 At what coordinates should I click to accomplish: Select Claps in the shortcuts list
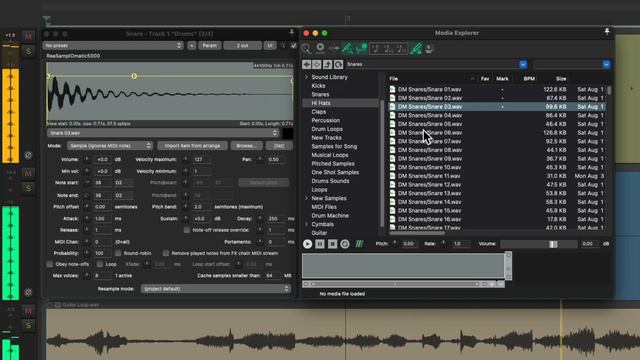[319, 111]
